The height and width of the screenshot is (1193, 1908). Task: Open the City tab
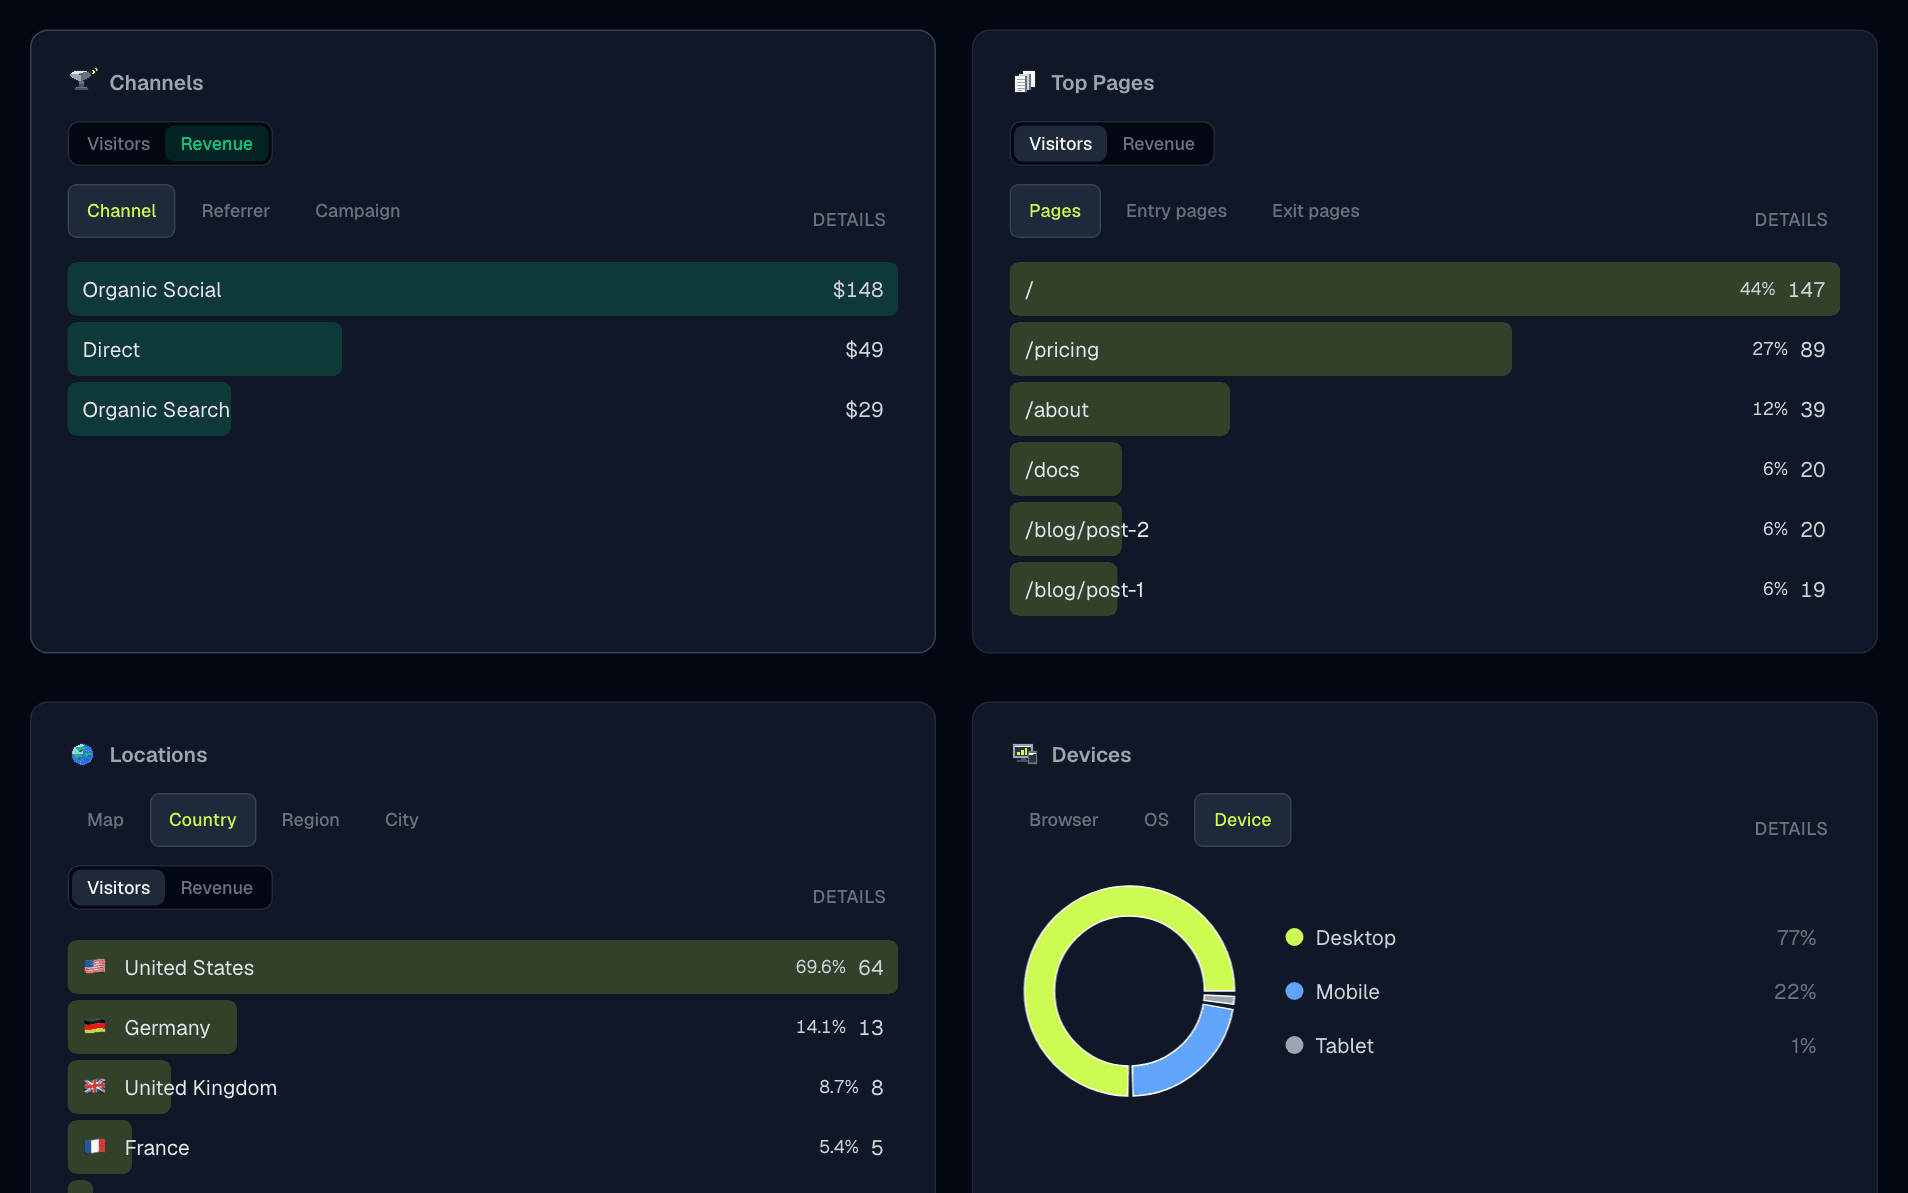point(401,820)
